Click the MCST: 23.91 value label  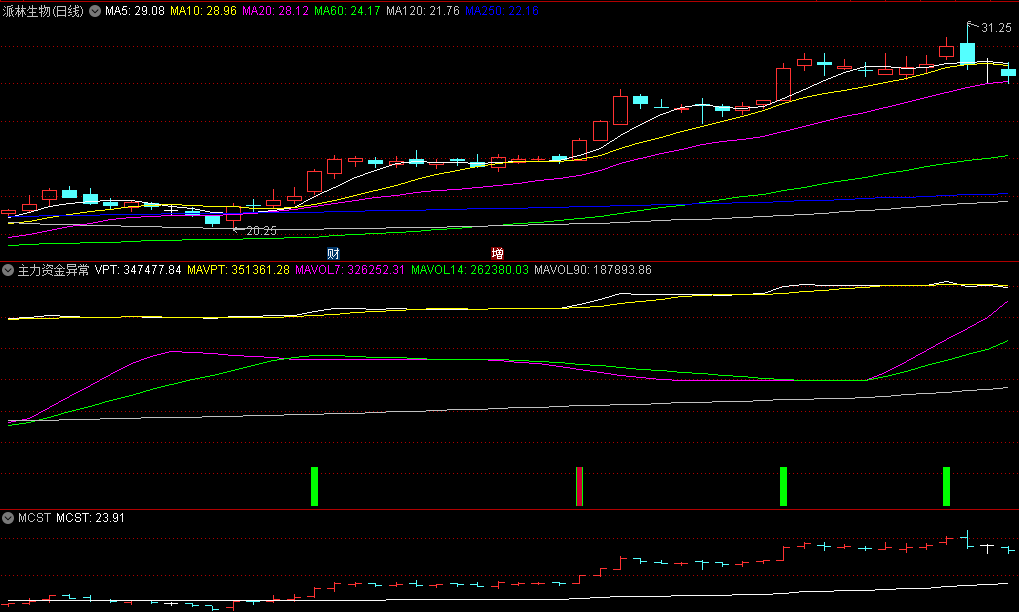coord(90,518)
